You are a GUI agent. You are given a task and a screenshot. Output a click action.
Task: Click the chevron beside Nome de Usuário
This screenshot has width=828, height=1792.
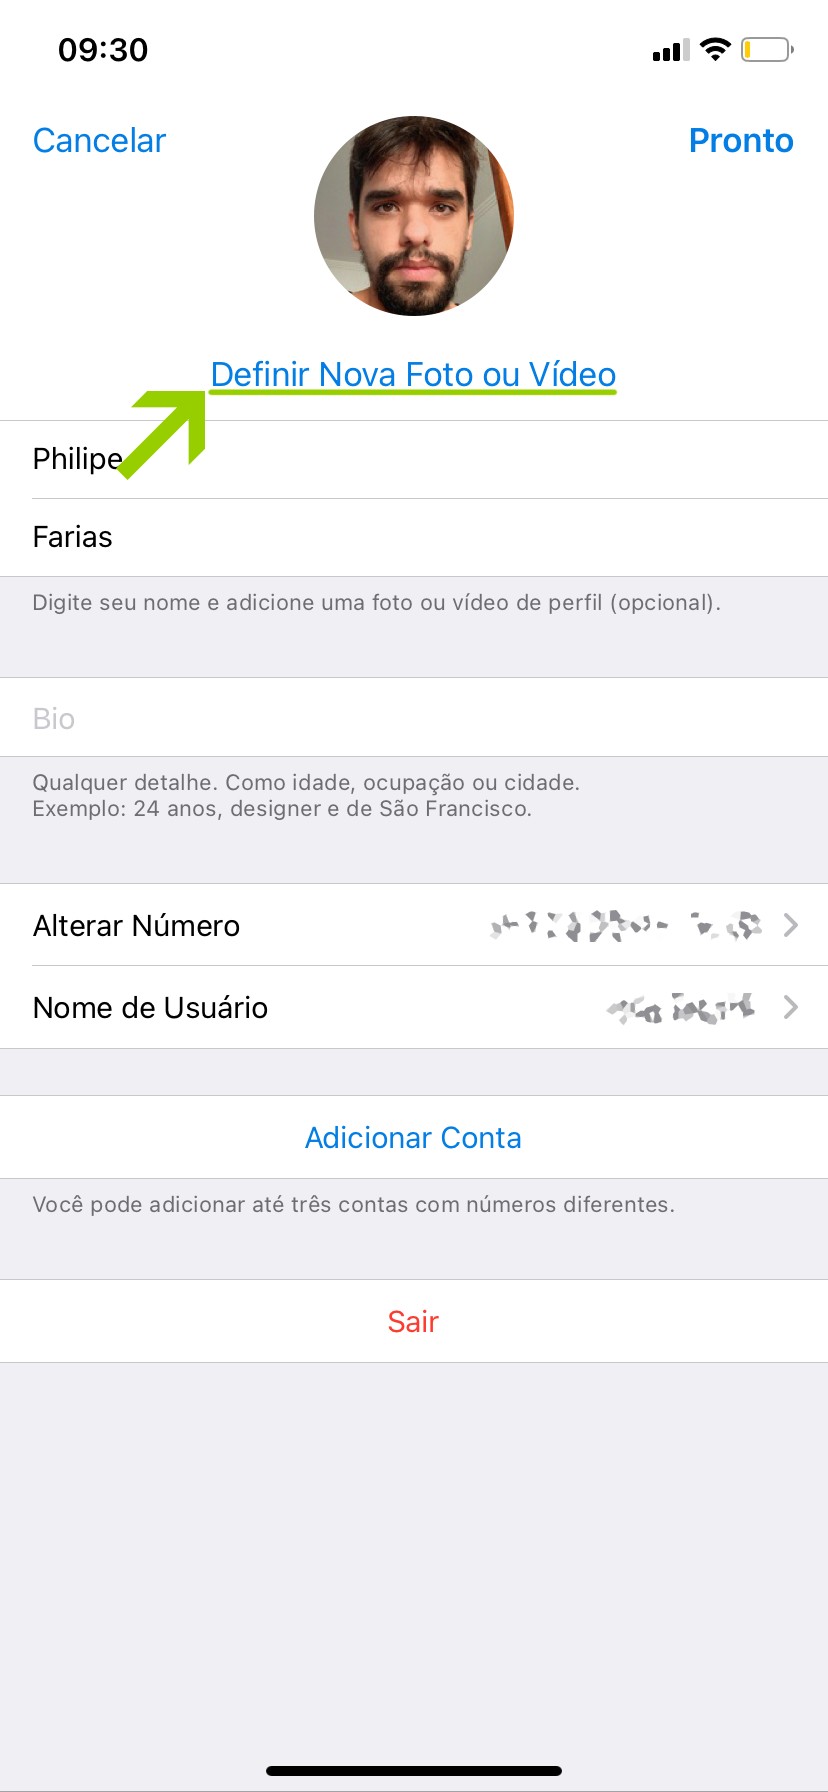click(x=790, y=1007)
